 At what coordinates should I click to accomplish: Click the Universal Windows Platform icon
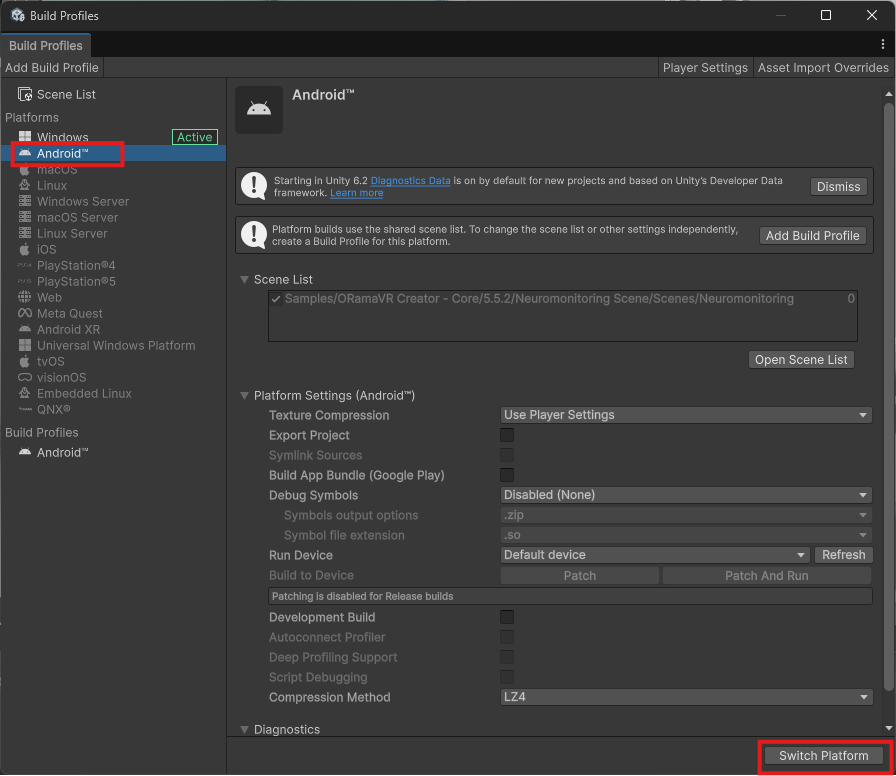coord(25,345)
